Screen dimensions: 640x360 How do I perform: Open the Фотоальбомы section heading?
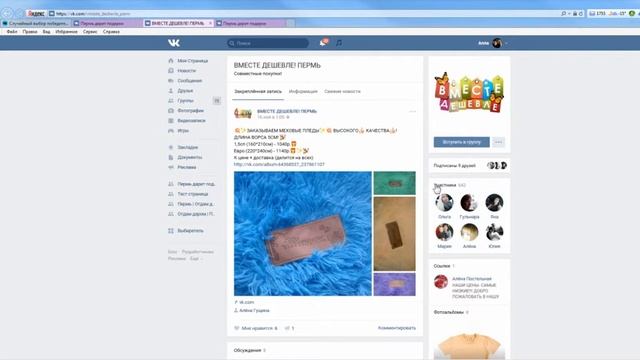[x=449, y=312]
